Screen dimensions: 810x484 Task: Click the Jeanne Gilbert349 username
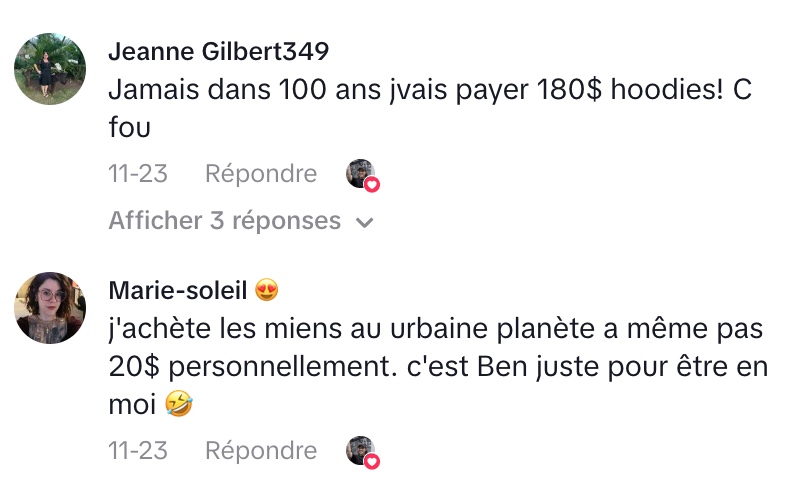pos(218,51)
